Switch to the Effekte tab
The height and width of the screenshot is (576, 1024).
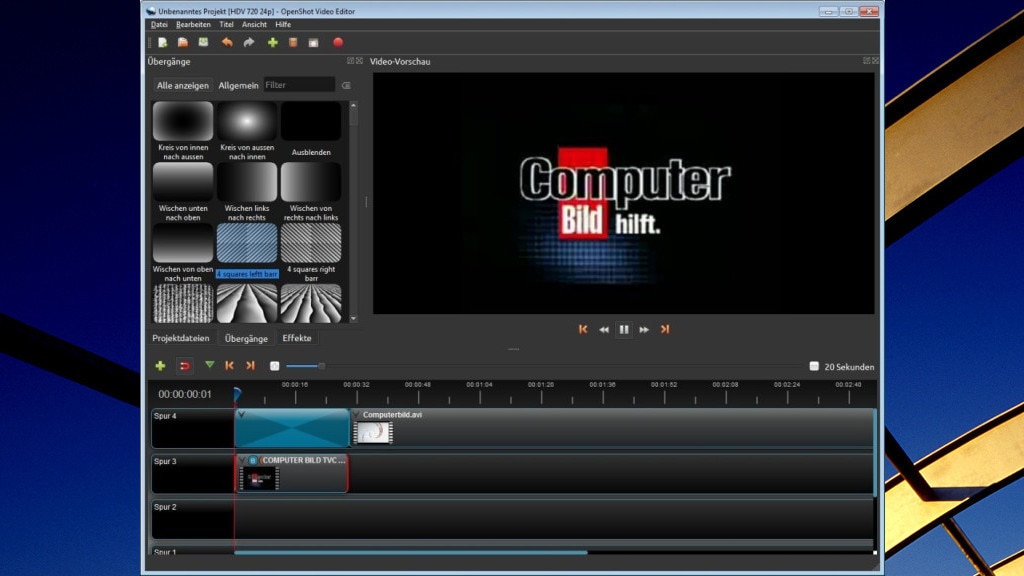click(297, 338)
